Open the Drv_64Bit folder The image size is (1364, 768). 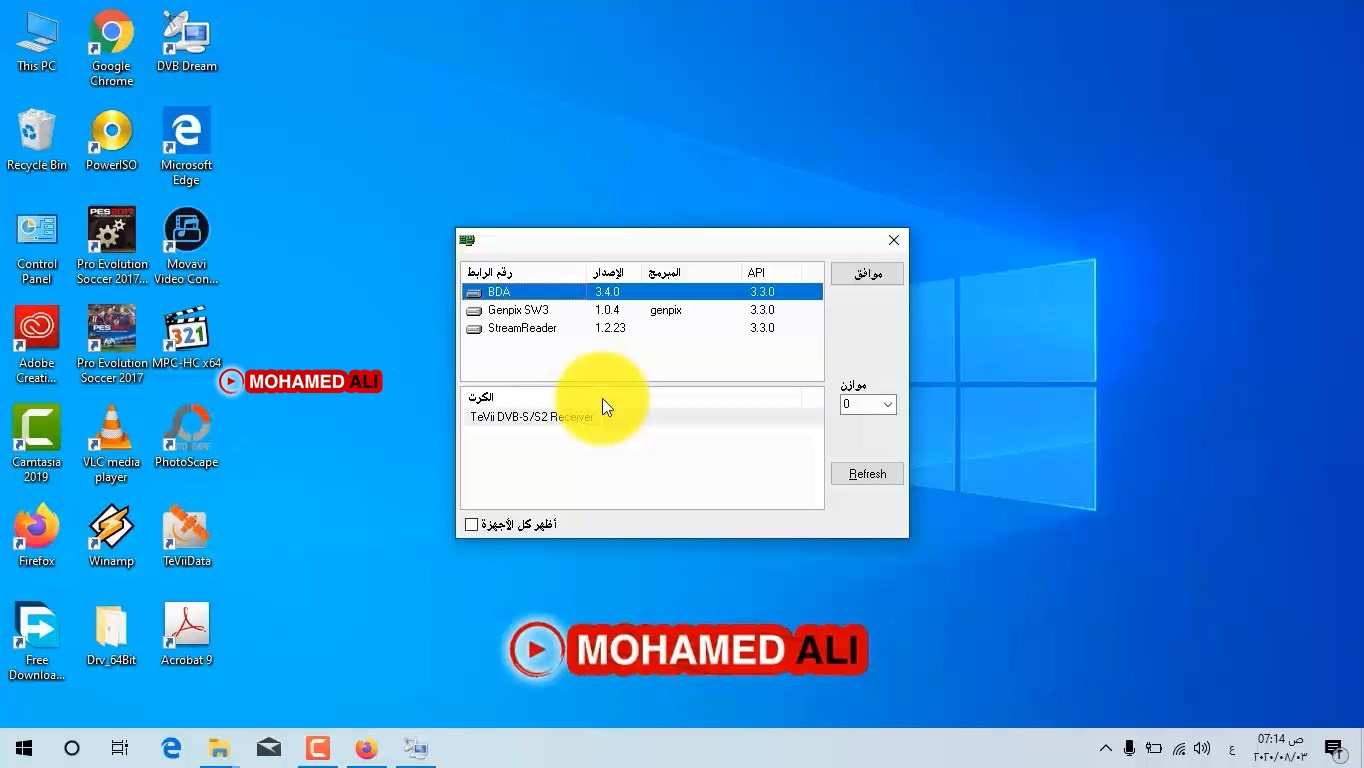click(111, 636)
